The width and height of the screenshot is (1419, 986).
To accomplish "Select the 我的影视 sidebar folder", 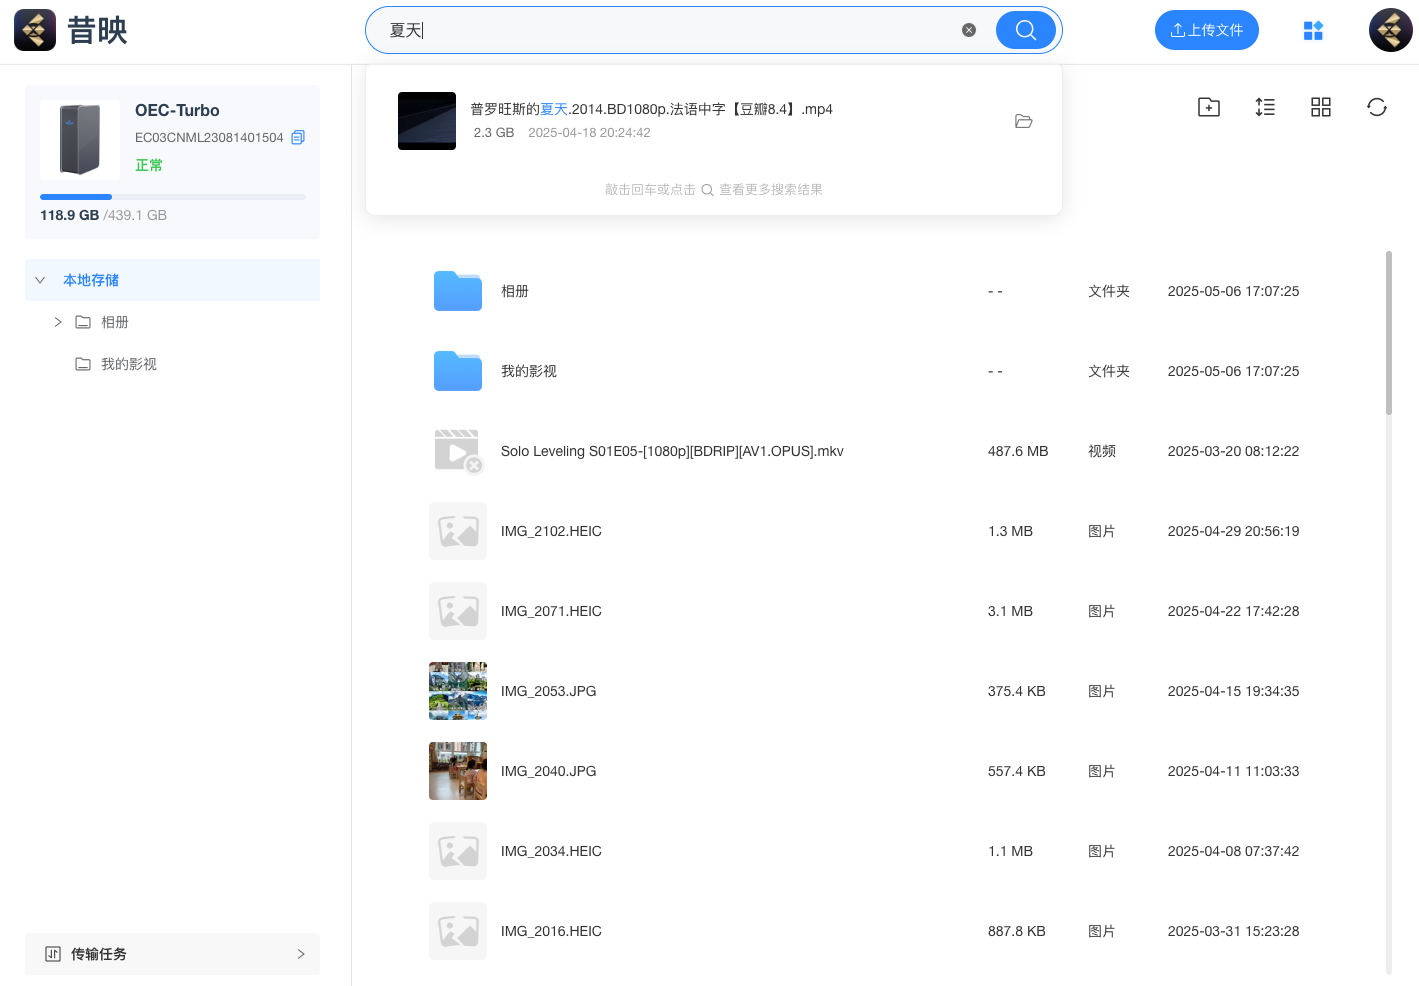I will tap(128, 363).
